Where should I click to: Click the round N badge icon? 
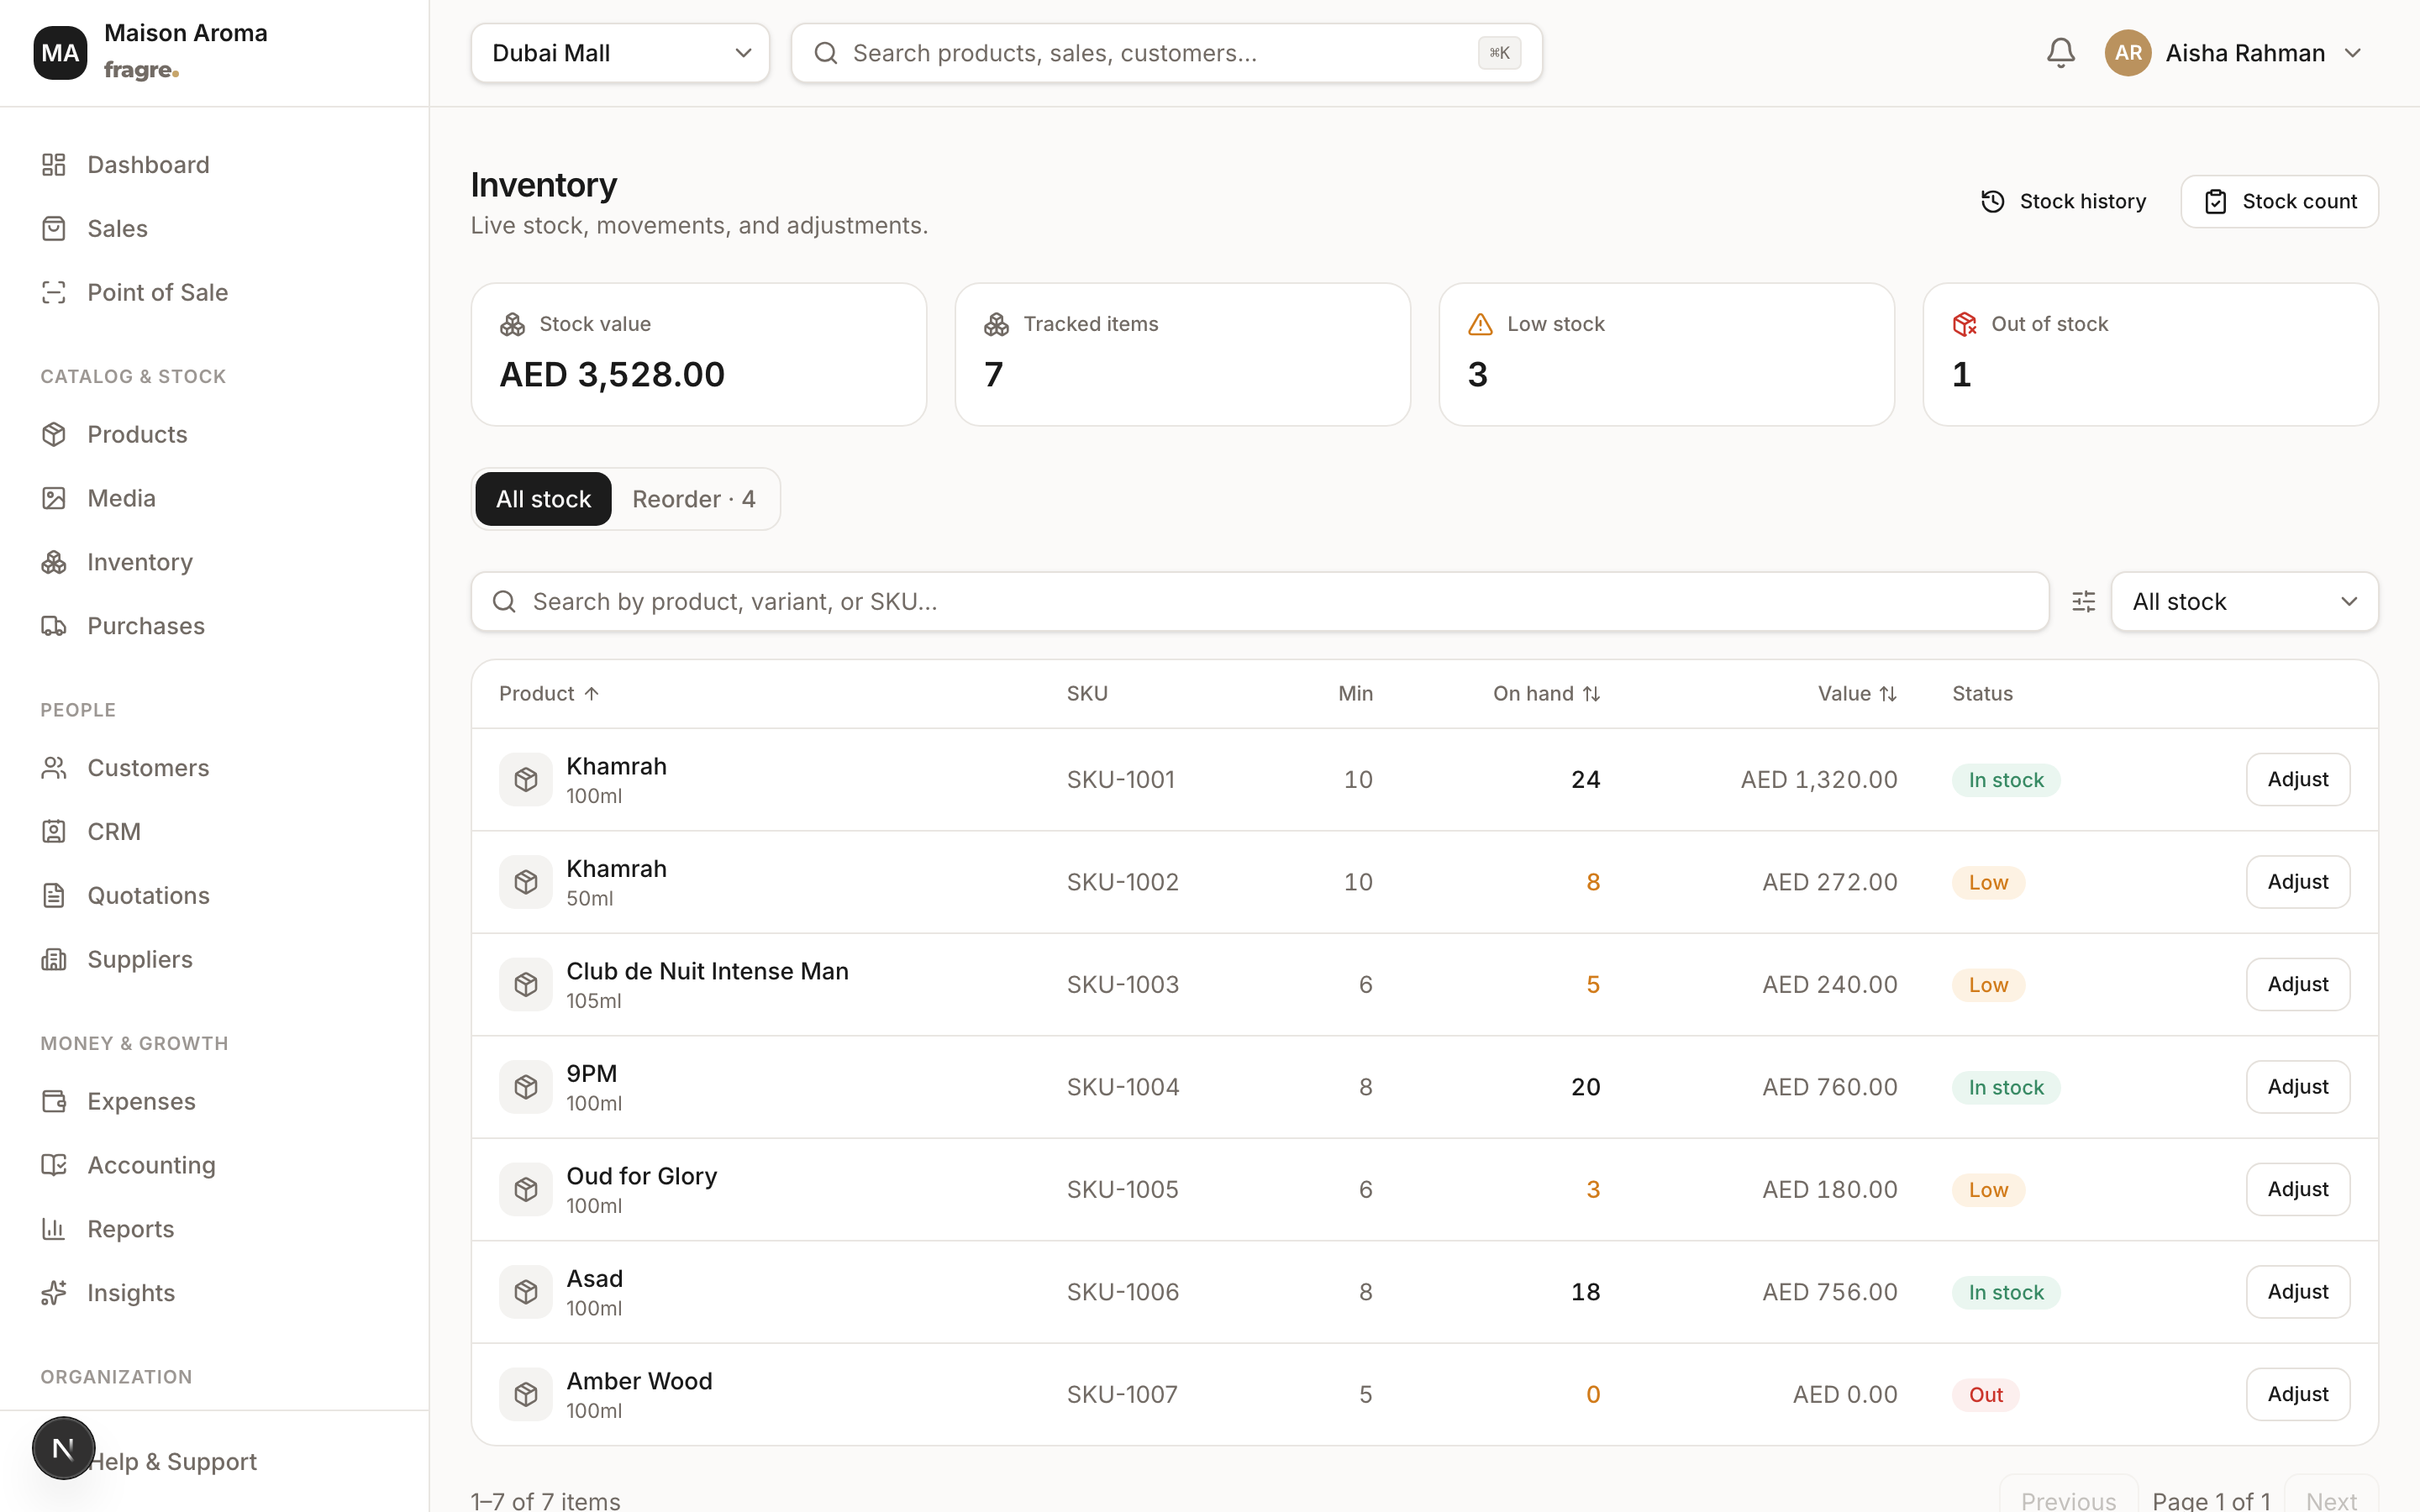click(63, 1448)
